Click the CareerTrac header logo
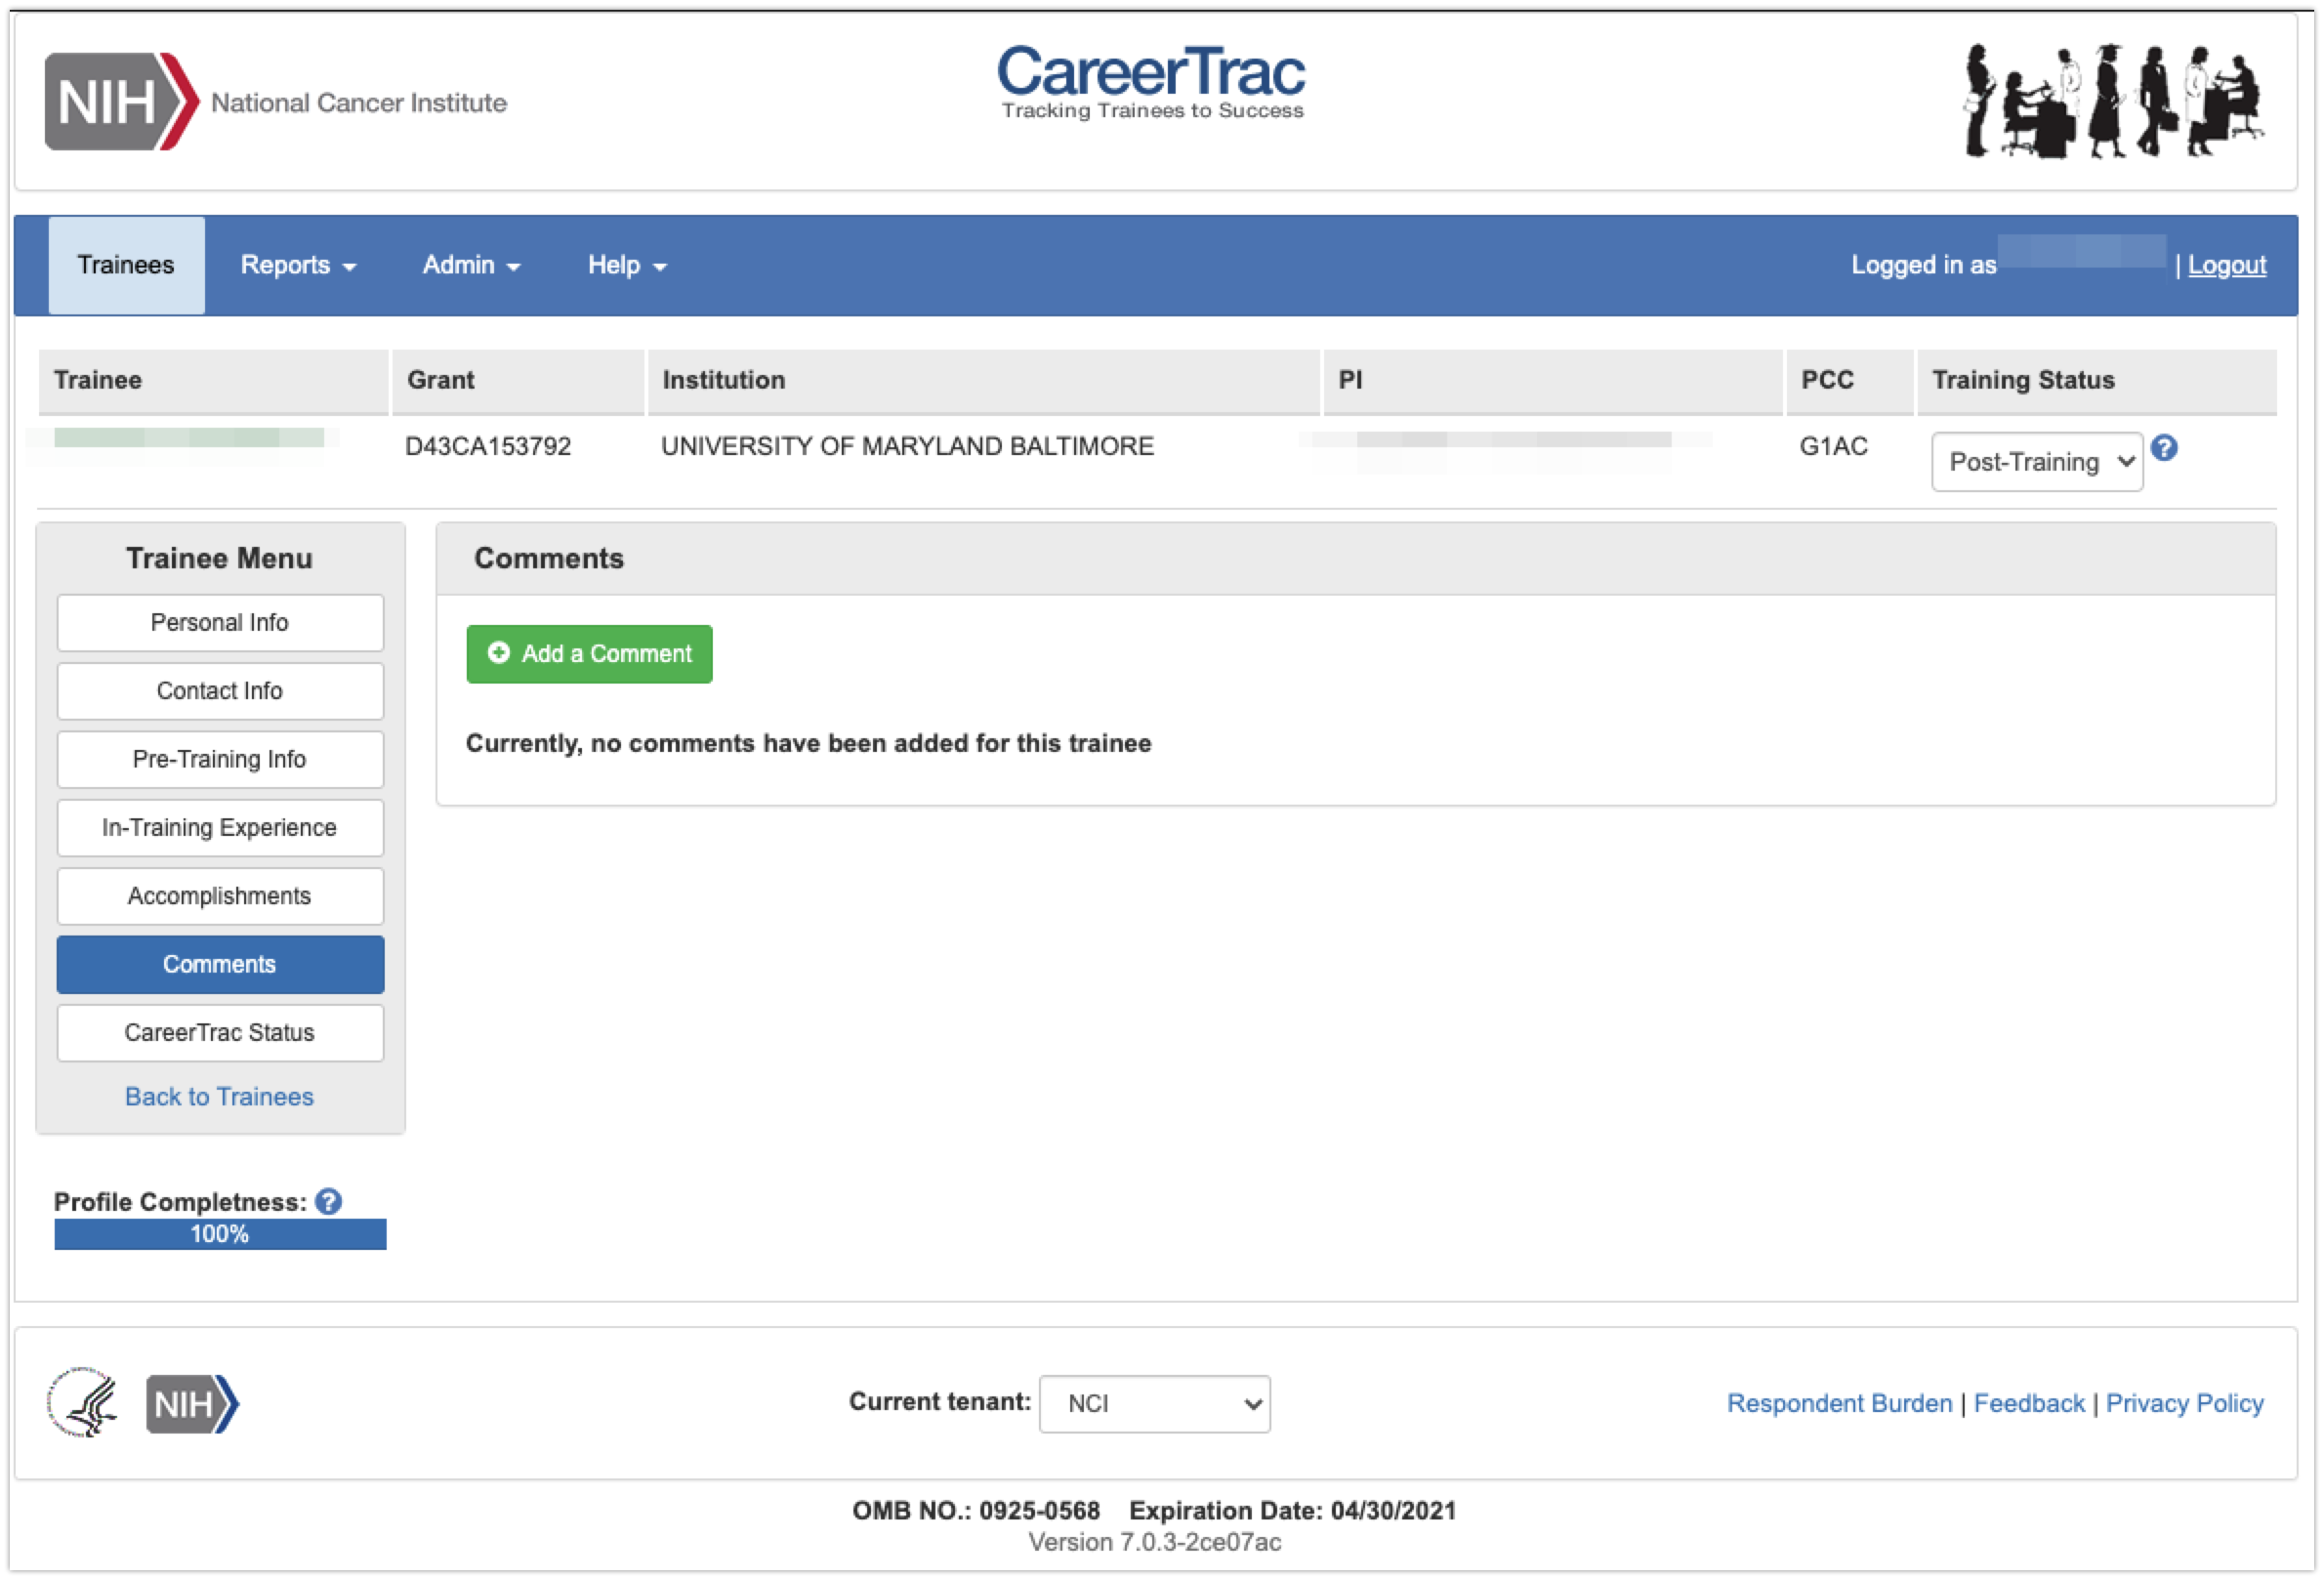This screenshot has height=1580, width=2324. (1151, 82)
